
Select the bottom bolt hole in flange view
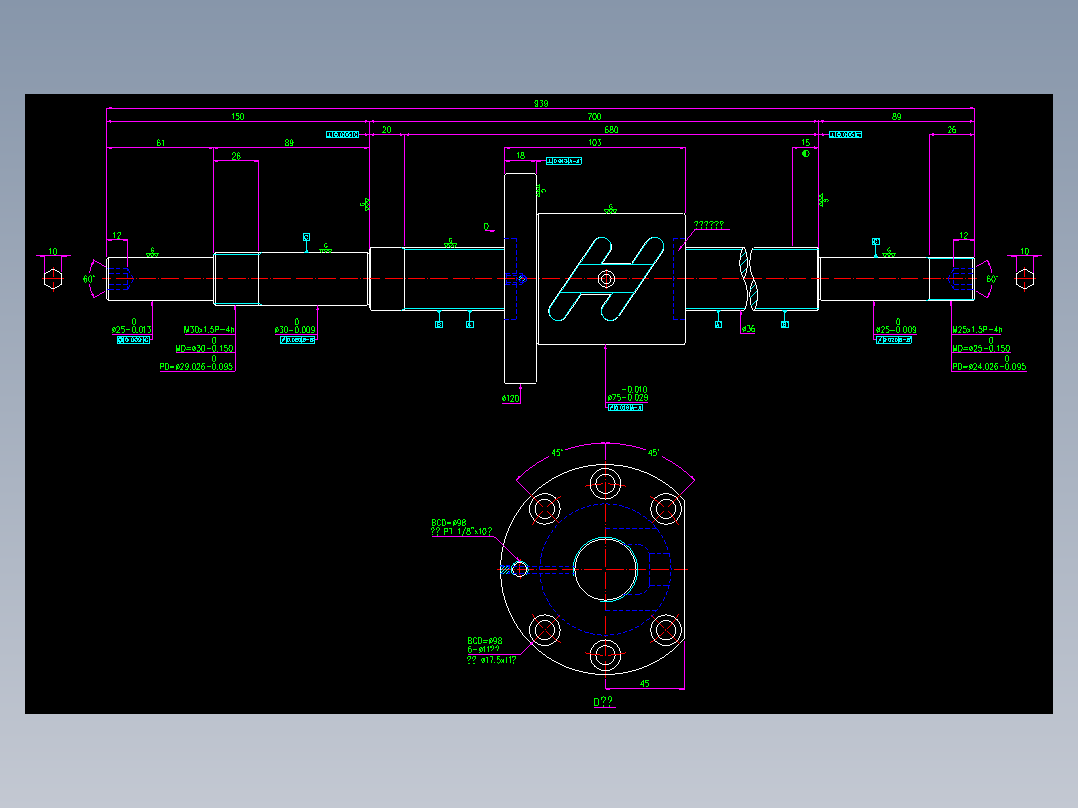tap(605, 655)
